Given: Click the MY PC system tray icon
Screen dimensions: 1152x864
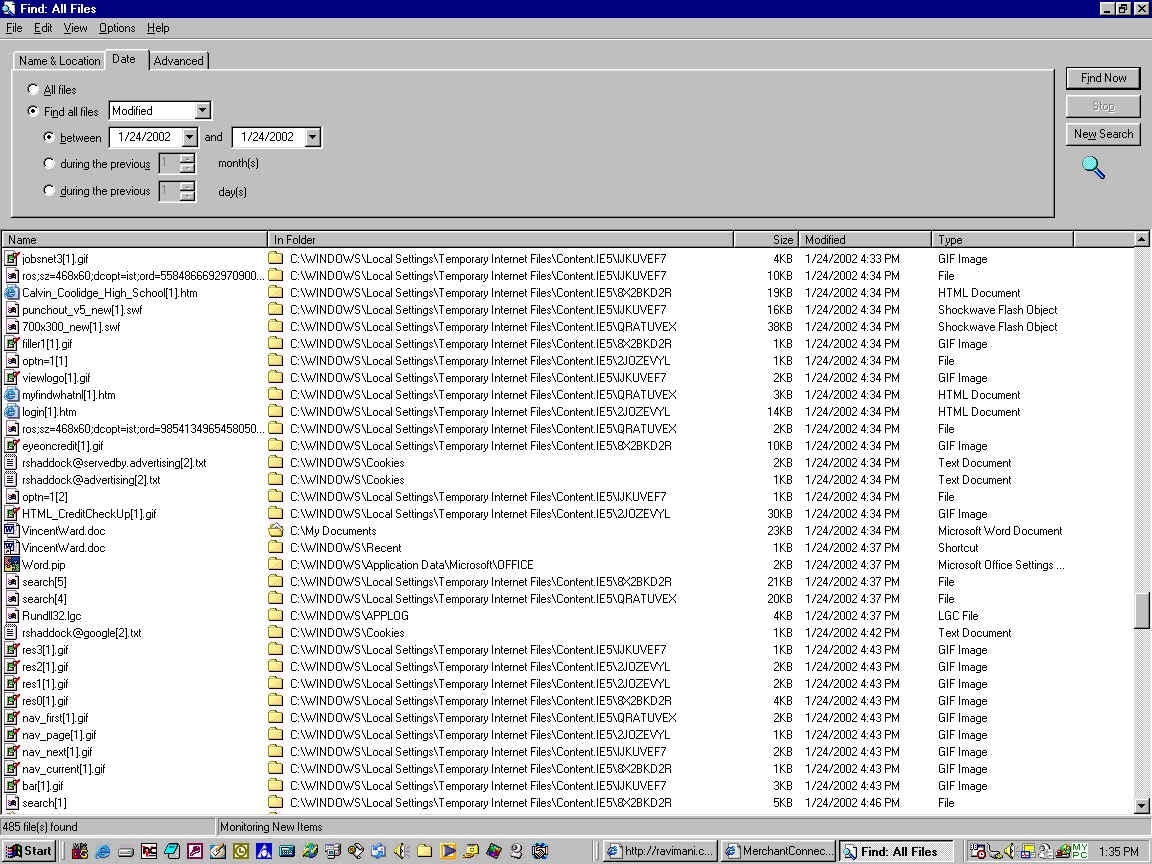Looking at the screenshot, I should point(1079,851).
